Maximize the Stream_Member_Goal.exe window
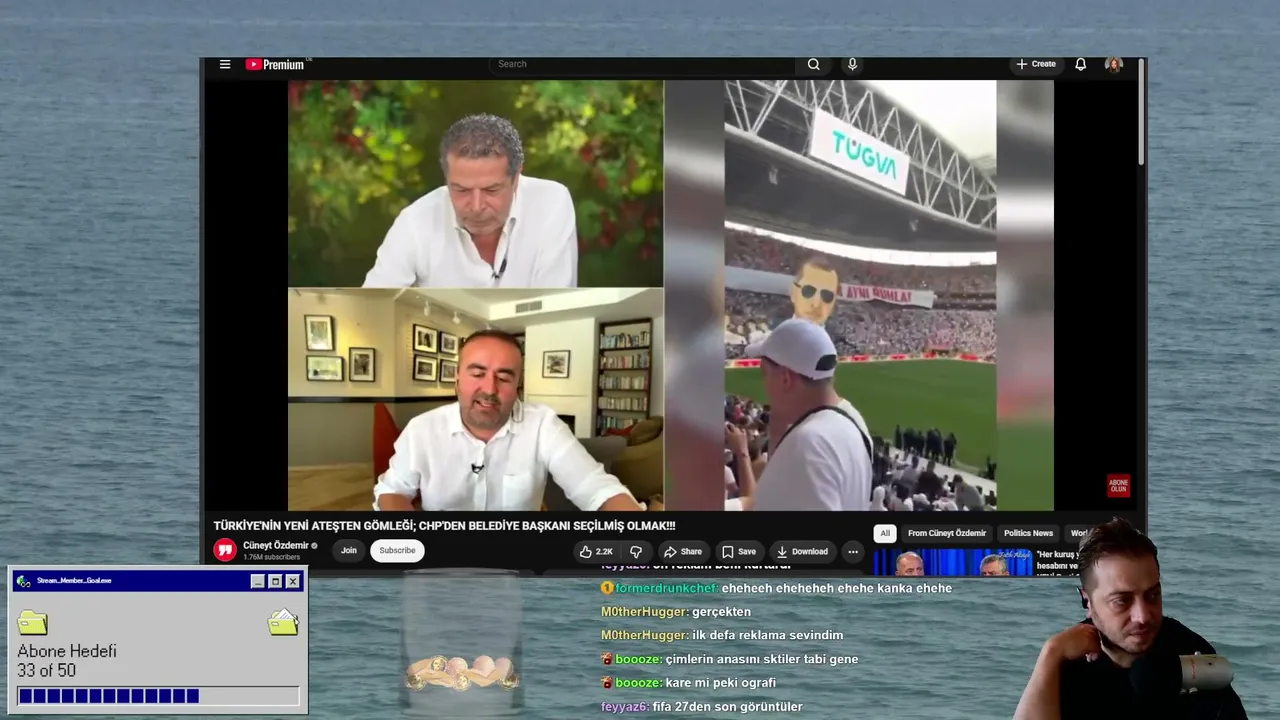This screenshot has width=1280, height=720. (x=275, y=581)
